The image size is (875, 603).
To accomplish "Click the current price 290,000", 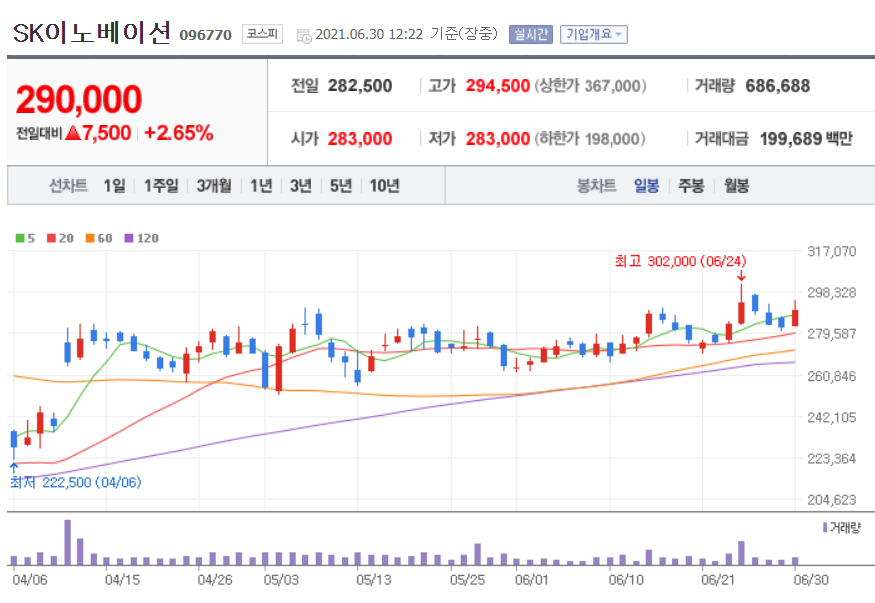I will click(x=79, y=99).
